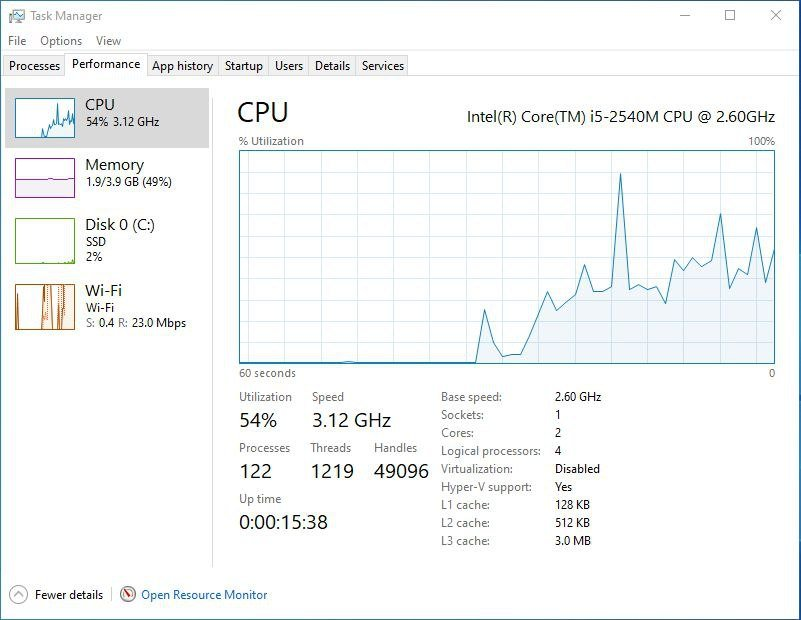
Task: Open the Users tab
Action: pos(289,66)
